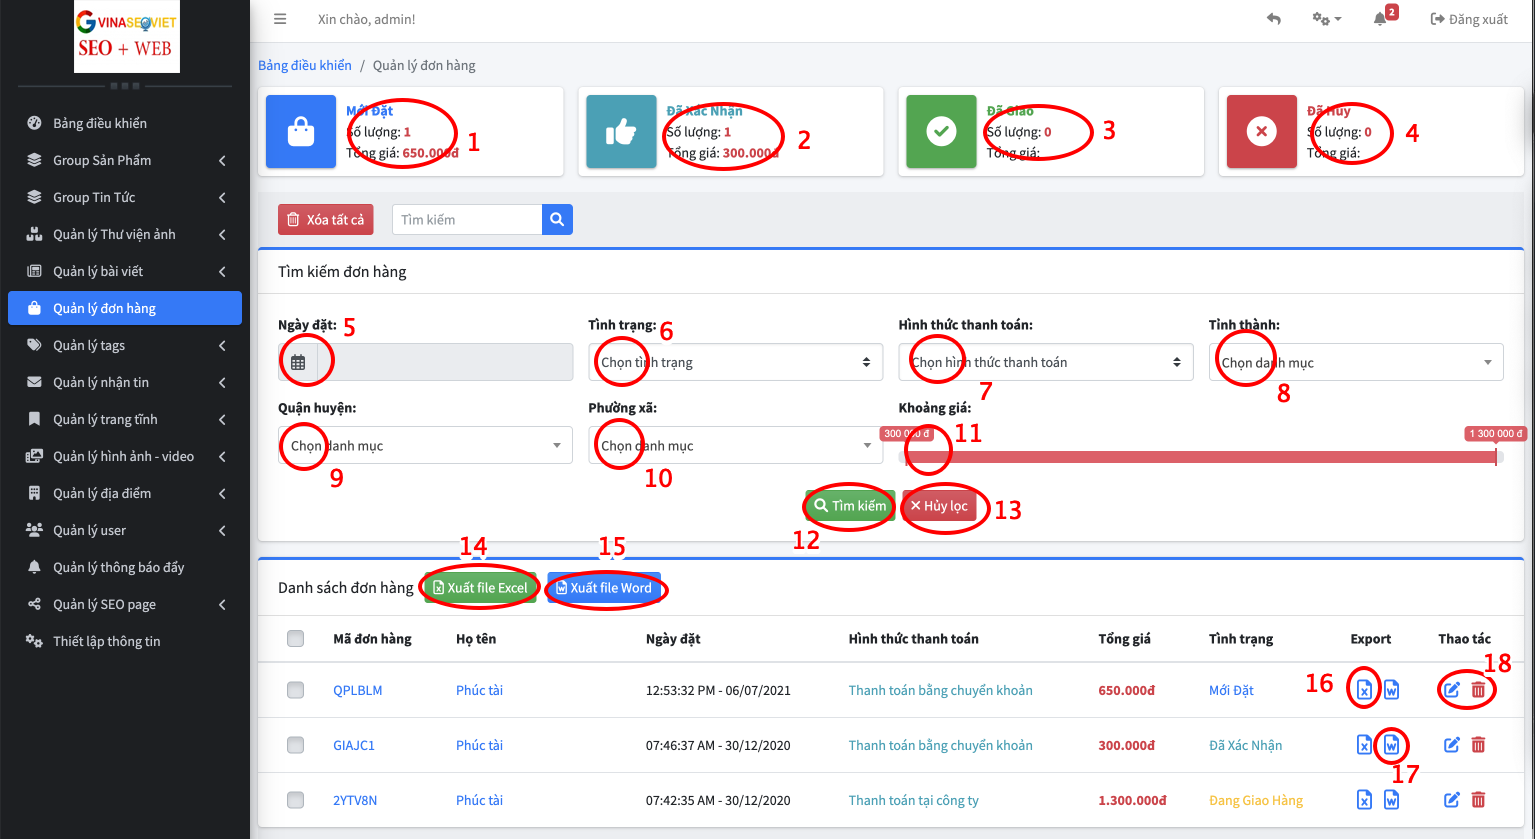Click the VINASEOVIET SEO + WEB logo
The width and height of the screenshot is (1535, 839).
127,36
